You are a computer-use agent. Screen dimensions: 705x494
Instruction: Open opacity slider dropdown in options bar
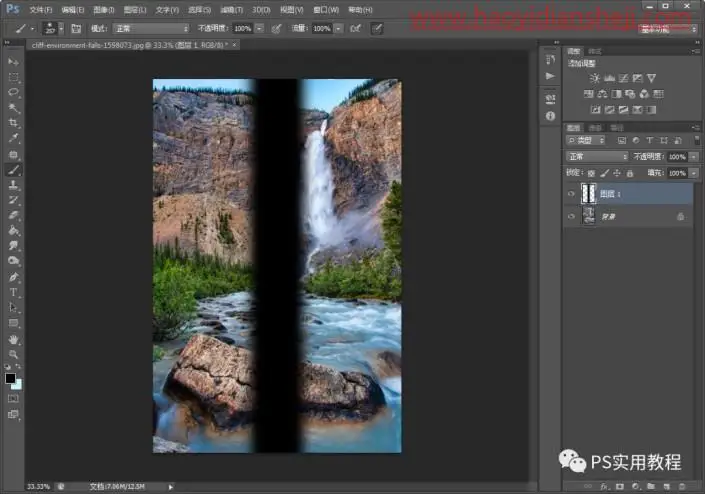click(259, 28)
